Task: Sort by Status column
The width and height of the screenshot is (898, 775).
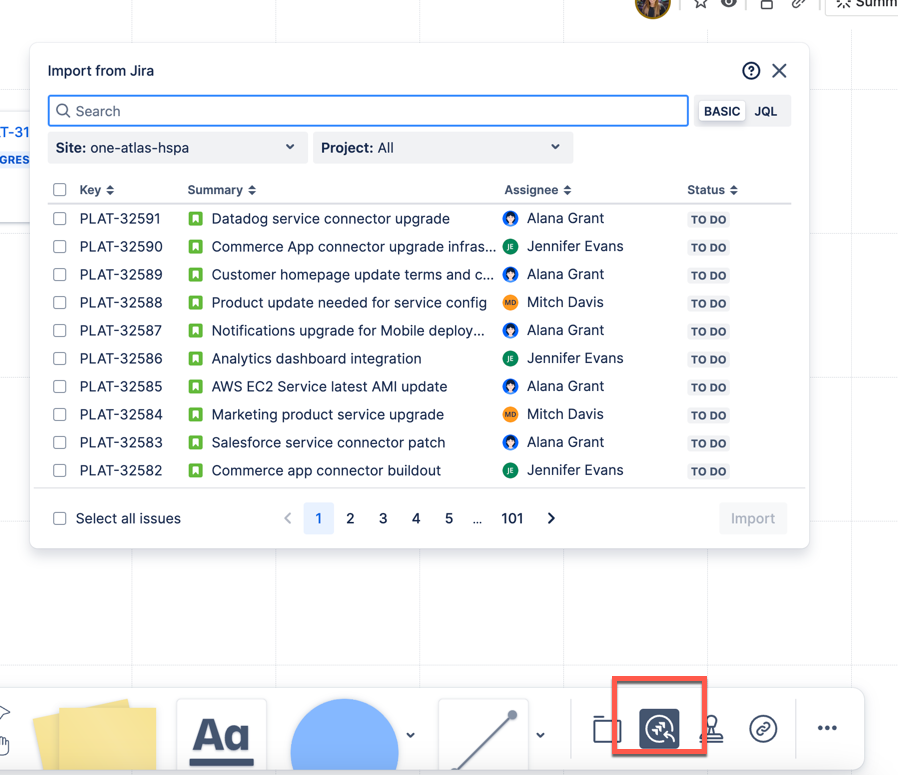Action: pyautogui.click(x=712, y=190)
